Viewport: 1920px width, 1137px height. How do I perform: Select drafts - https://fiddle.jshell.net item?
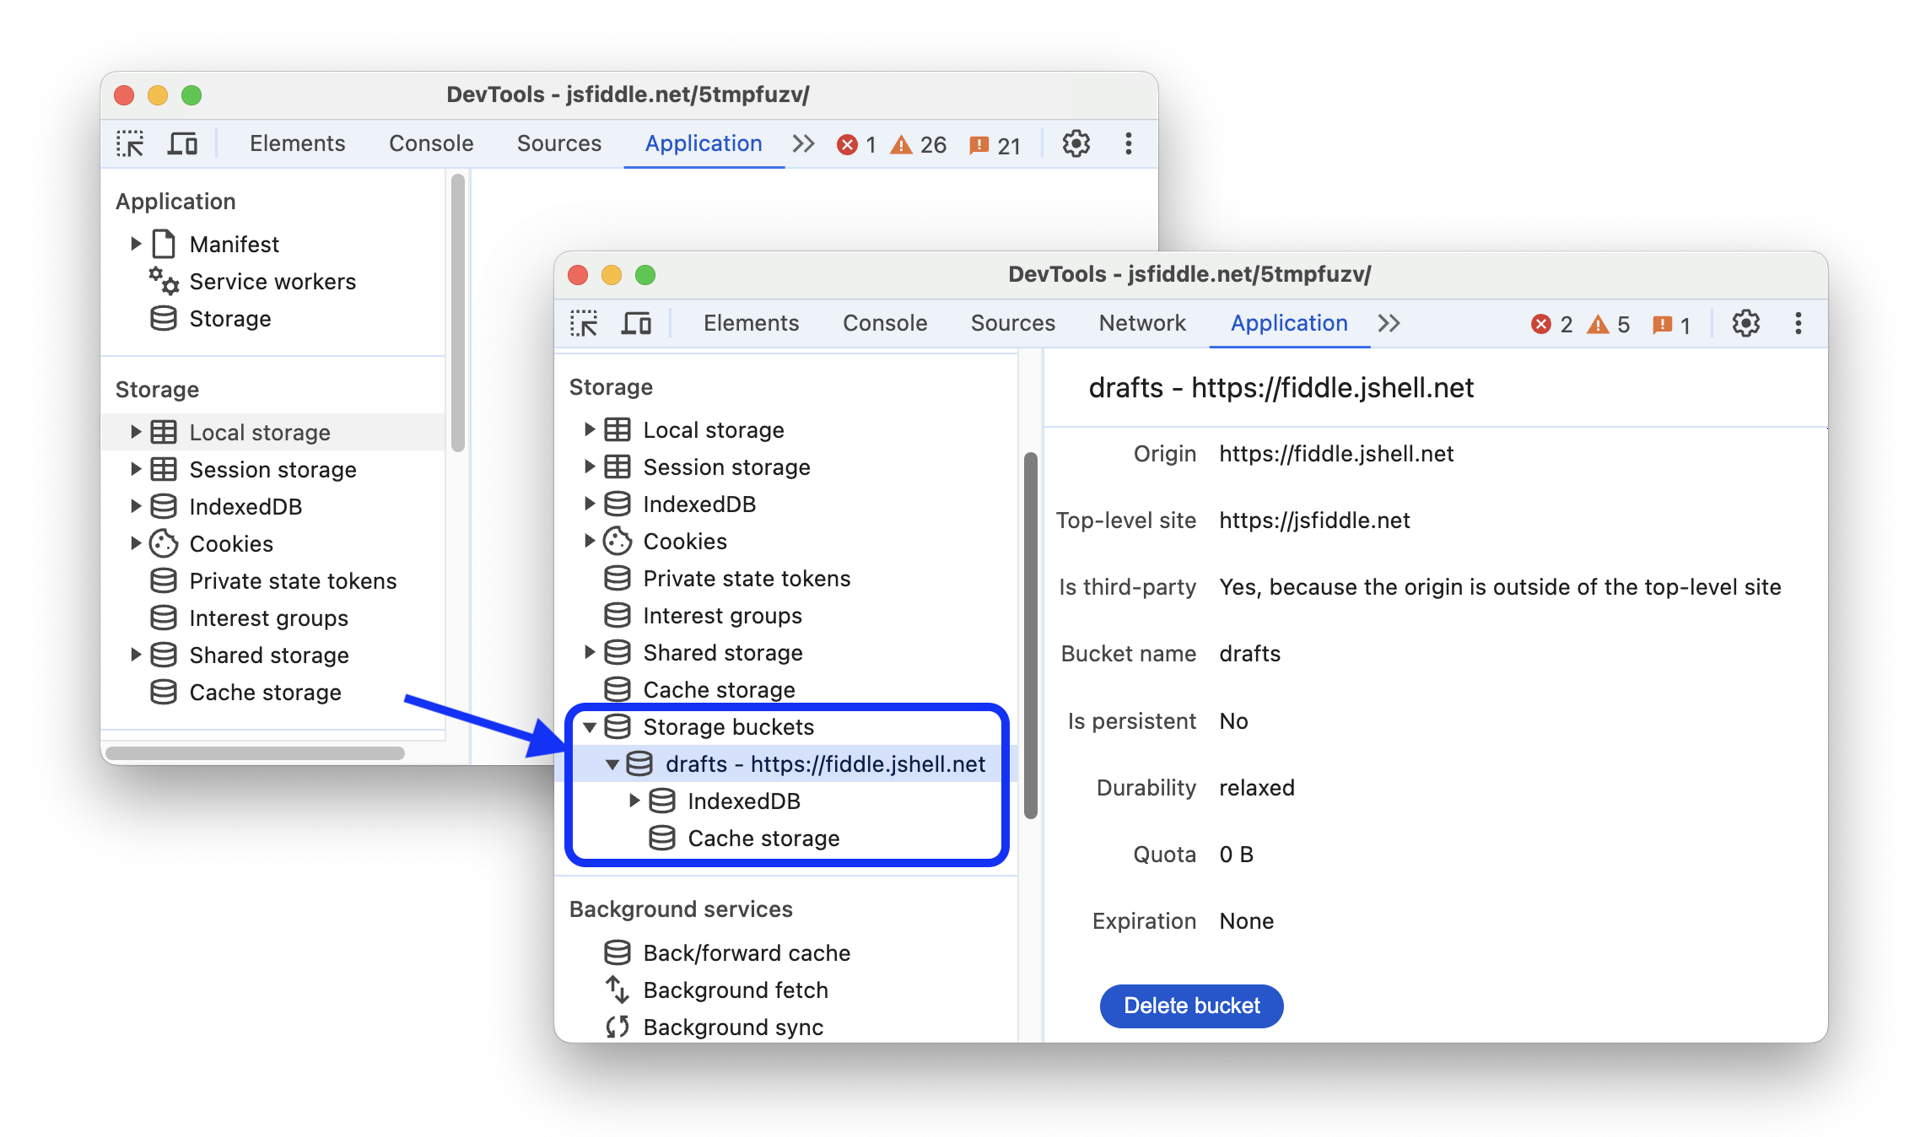825,763
